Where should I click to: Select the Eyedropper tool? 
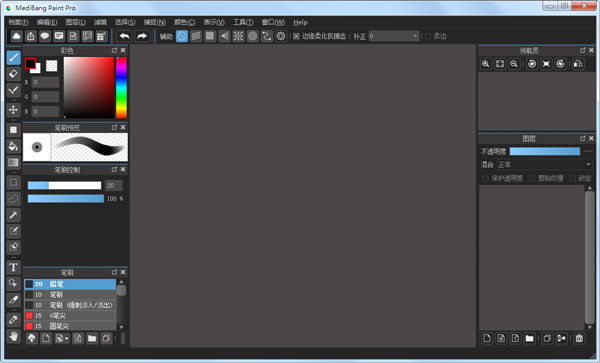pos(13,319)
